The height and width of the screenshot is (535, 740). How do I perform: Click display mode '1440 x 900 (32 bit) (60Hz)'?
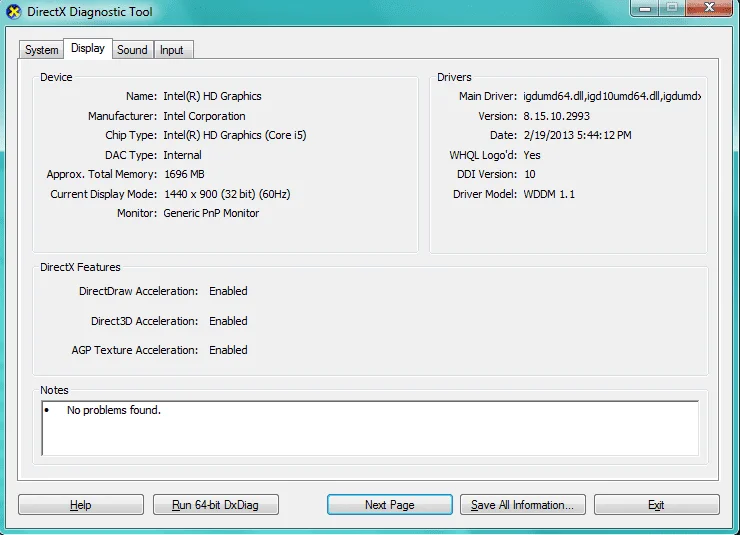[x=227, y=194]
